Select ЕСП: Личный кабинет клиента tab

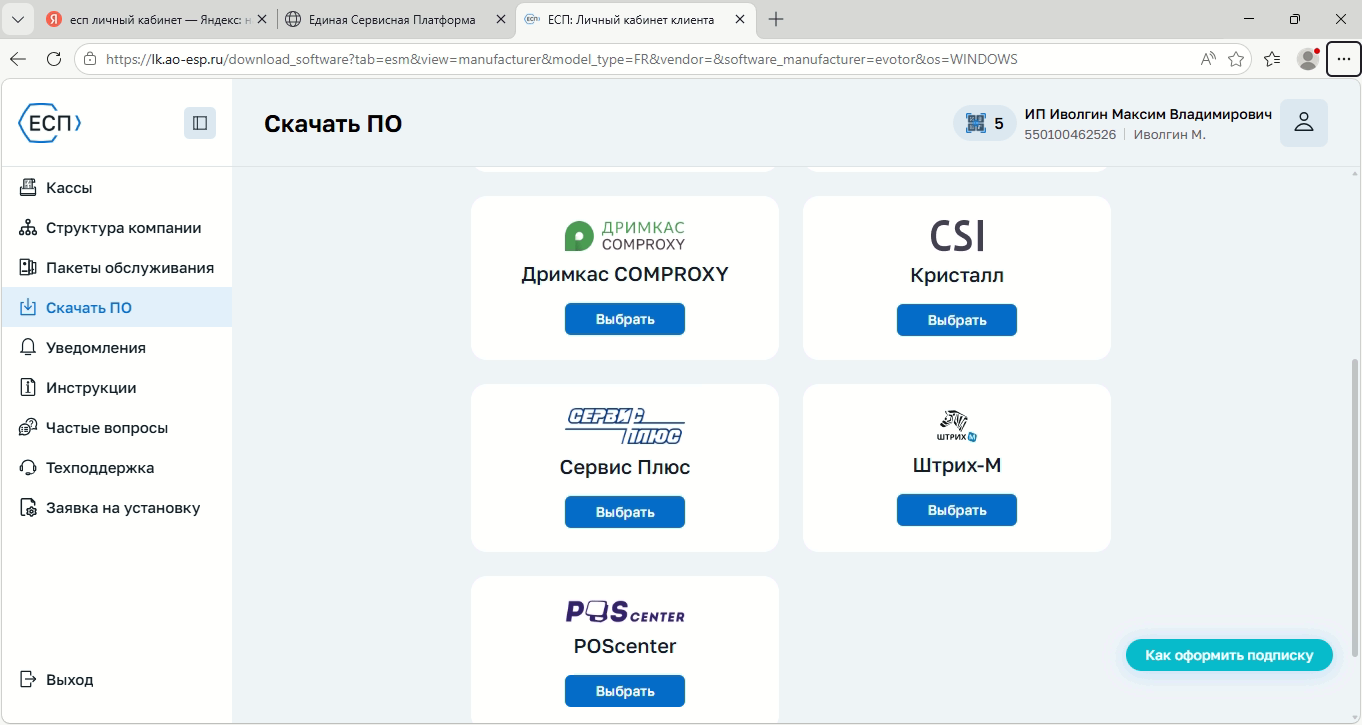(x=638, y=20)
